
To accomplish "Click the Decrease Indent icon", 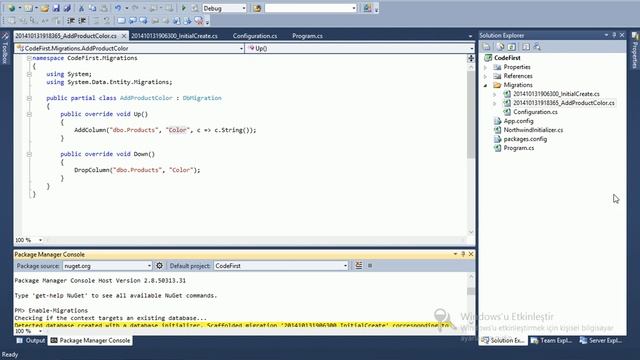I will 71,20.
